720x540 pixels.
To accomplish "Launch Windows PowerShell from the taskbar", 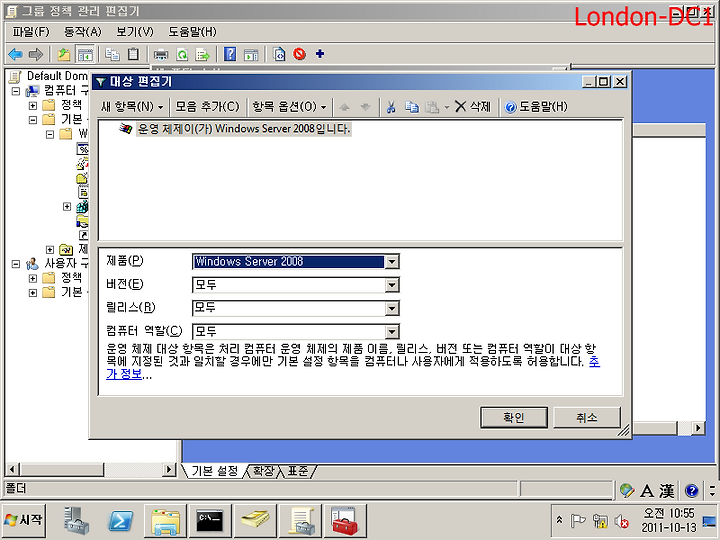I will [120, 521].
